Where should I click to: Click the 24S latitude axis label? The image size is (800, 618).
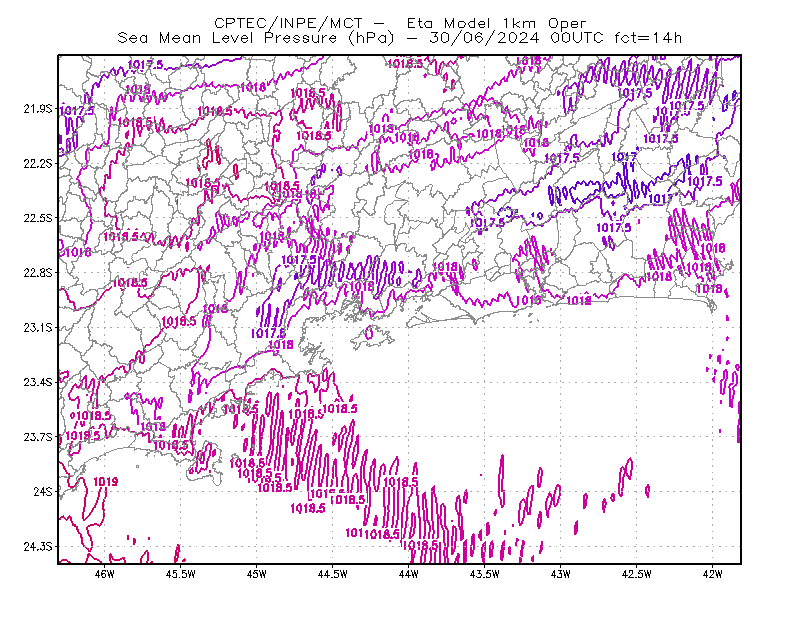43,491
